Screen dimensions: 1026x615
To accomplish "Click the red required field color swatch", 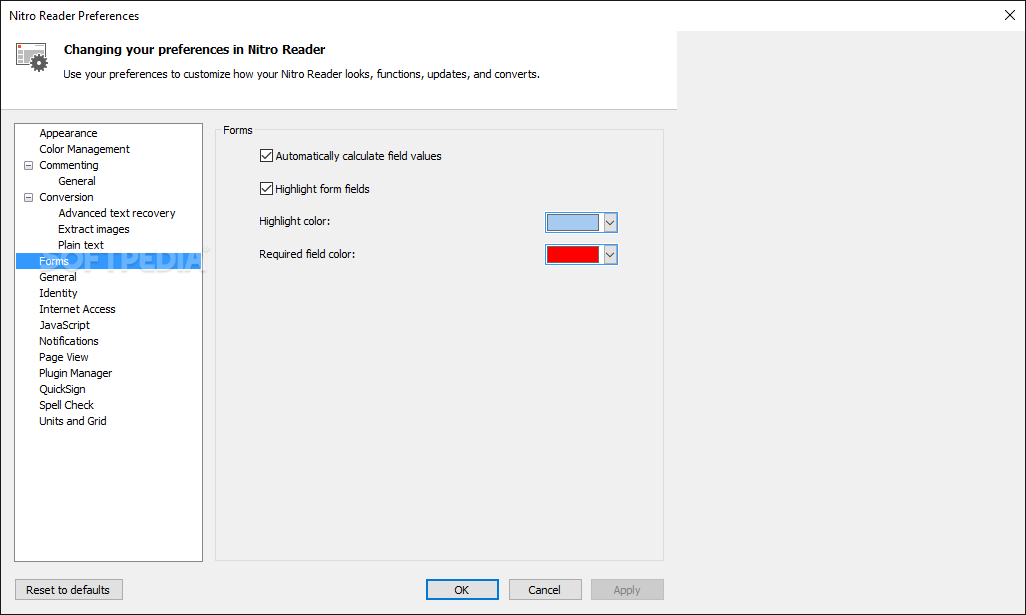I will pos(573,255).
